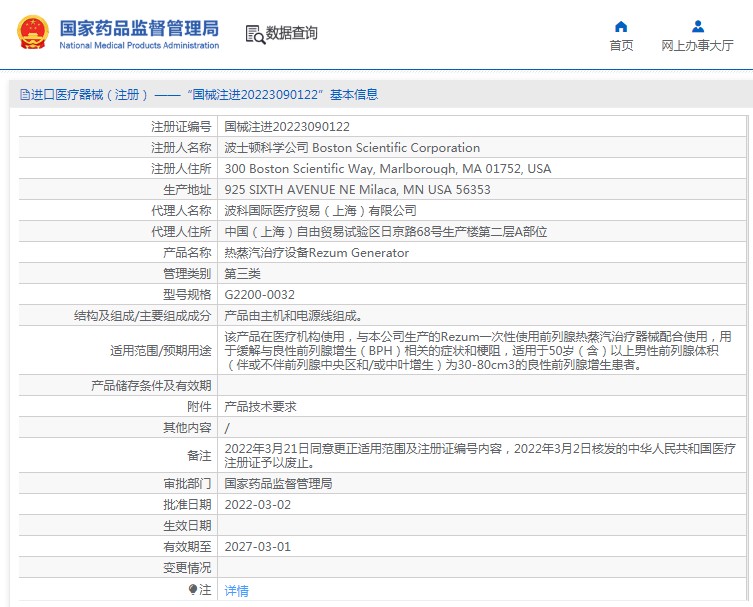Click the 型号规格 row label
The height and width of the screenshot is (607, 753).
tap(187, 294)
